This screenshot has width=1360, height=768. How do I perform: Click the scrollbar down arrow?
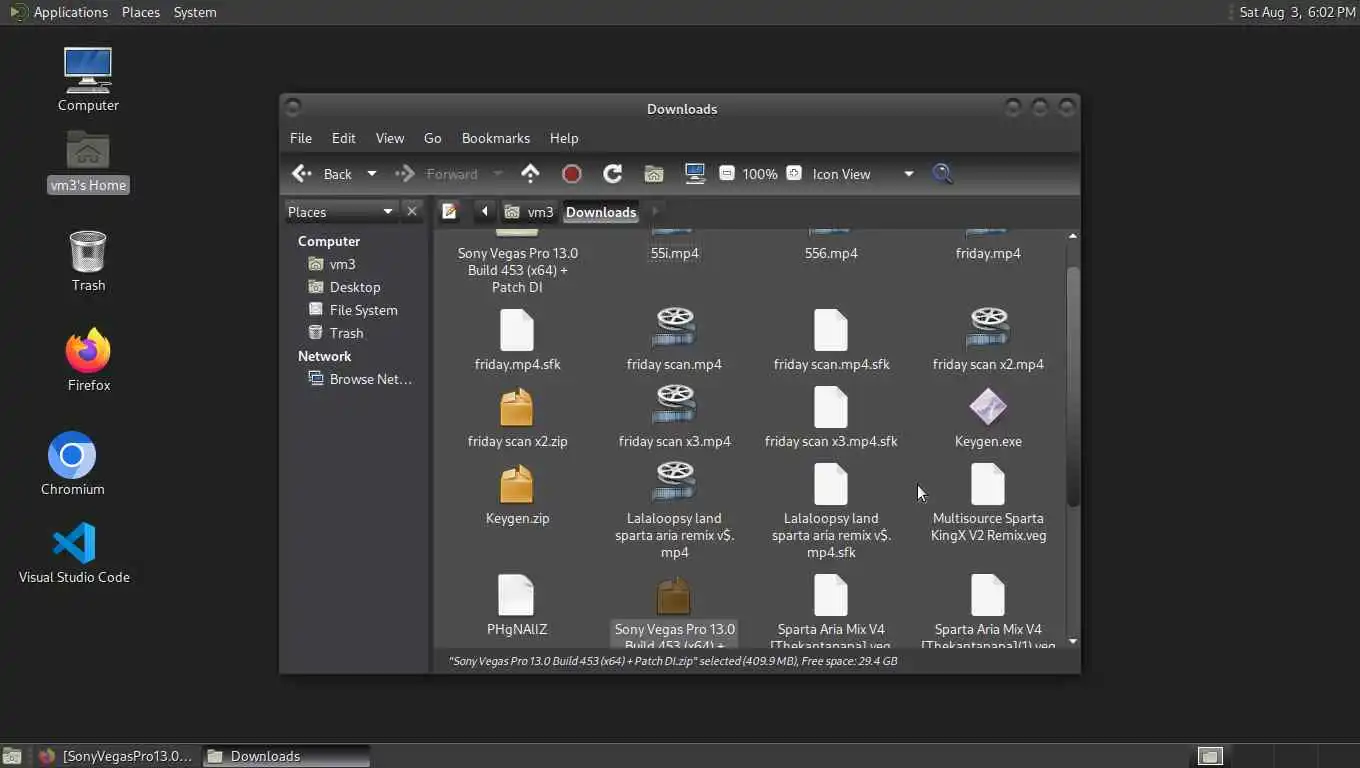click(x=1073, y=641)
